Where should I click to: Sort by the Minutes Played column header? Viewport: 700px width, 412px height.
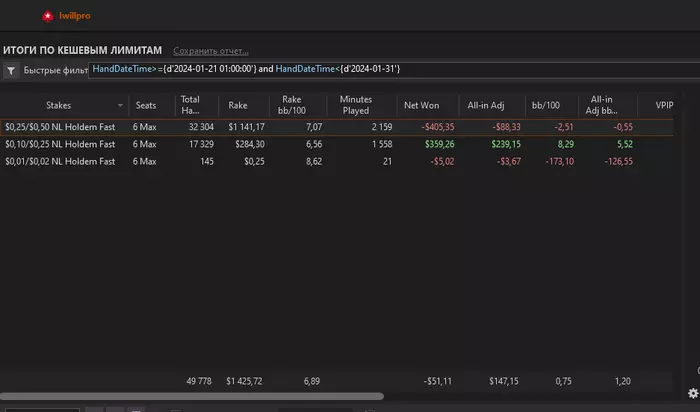(x=355, y=105)
